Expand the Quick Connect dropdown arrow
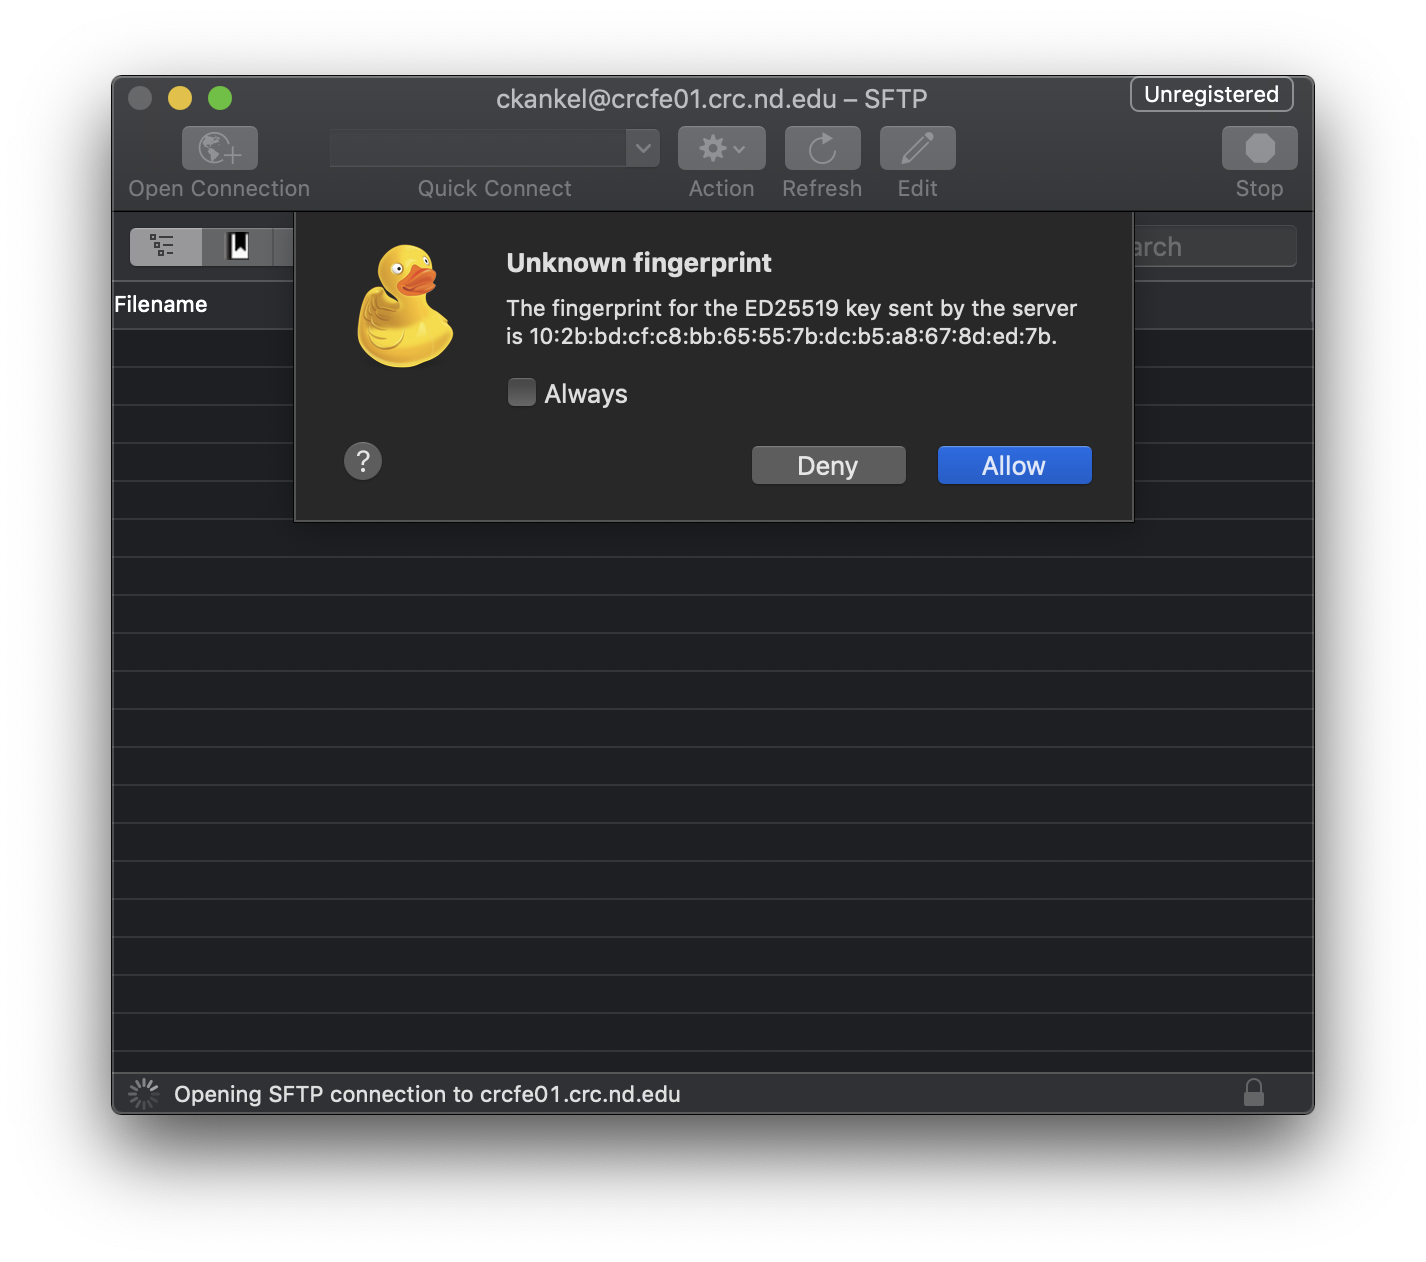Viewport: 1426px width, 1262px height. click(x=643, y=148)
